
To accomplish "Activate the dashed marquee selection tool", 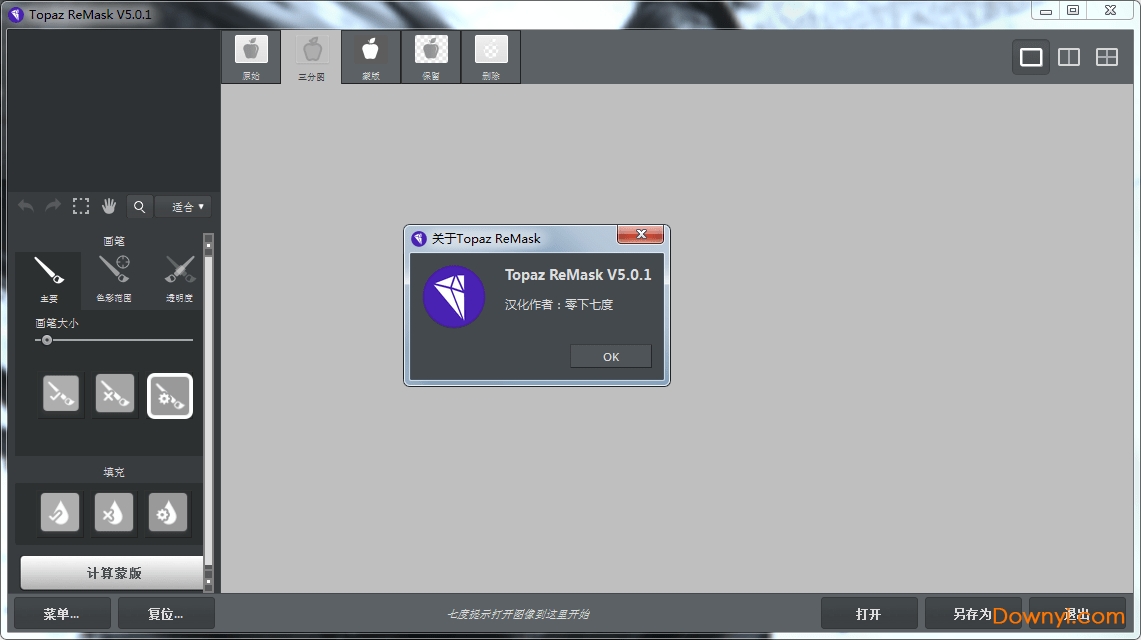I will (81, 207).
